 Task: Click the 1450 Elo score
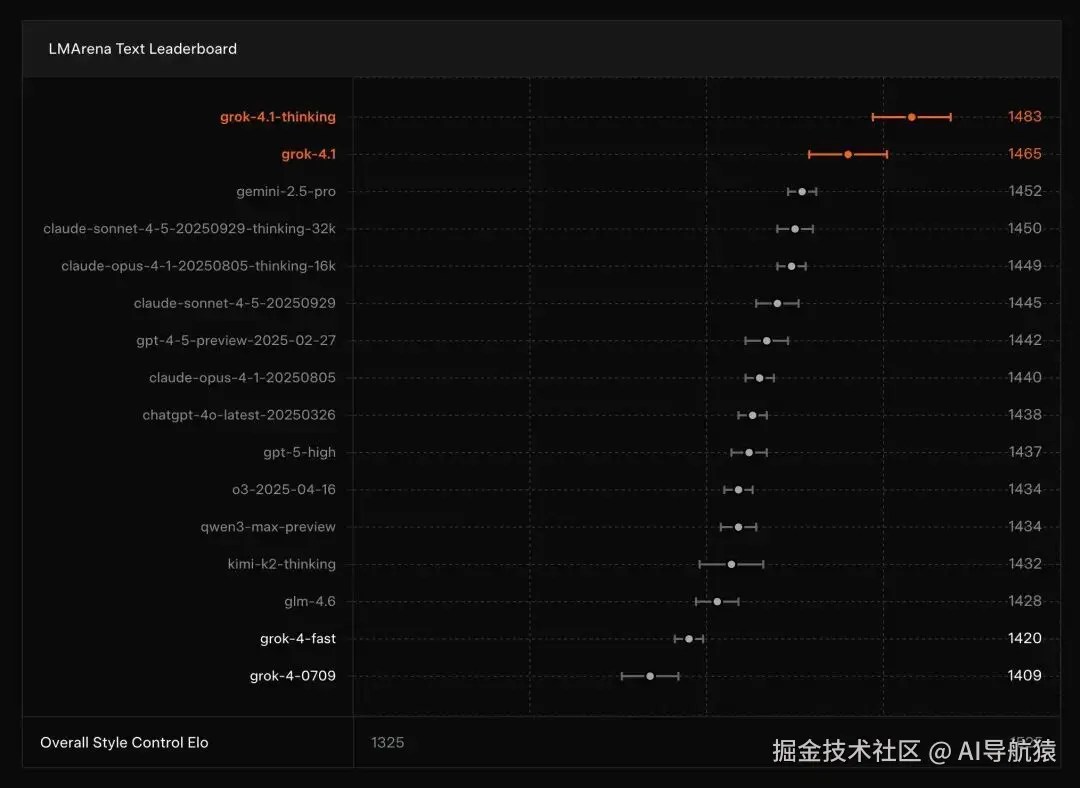click(x=1025, y=228)
